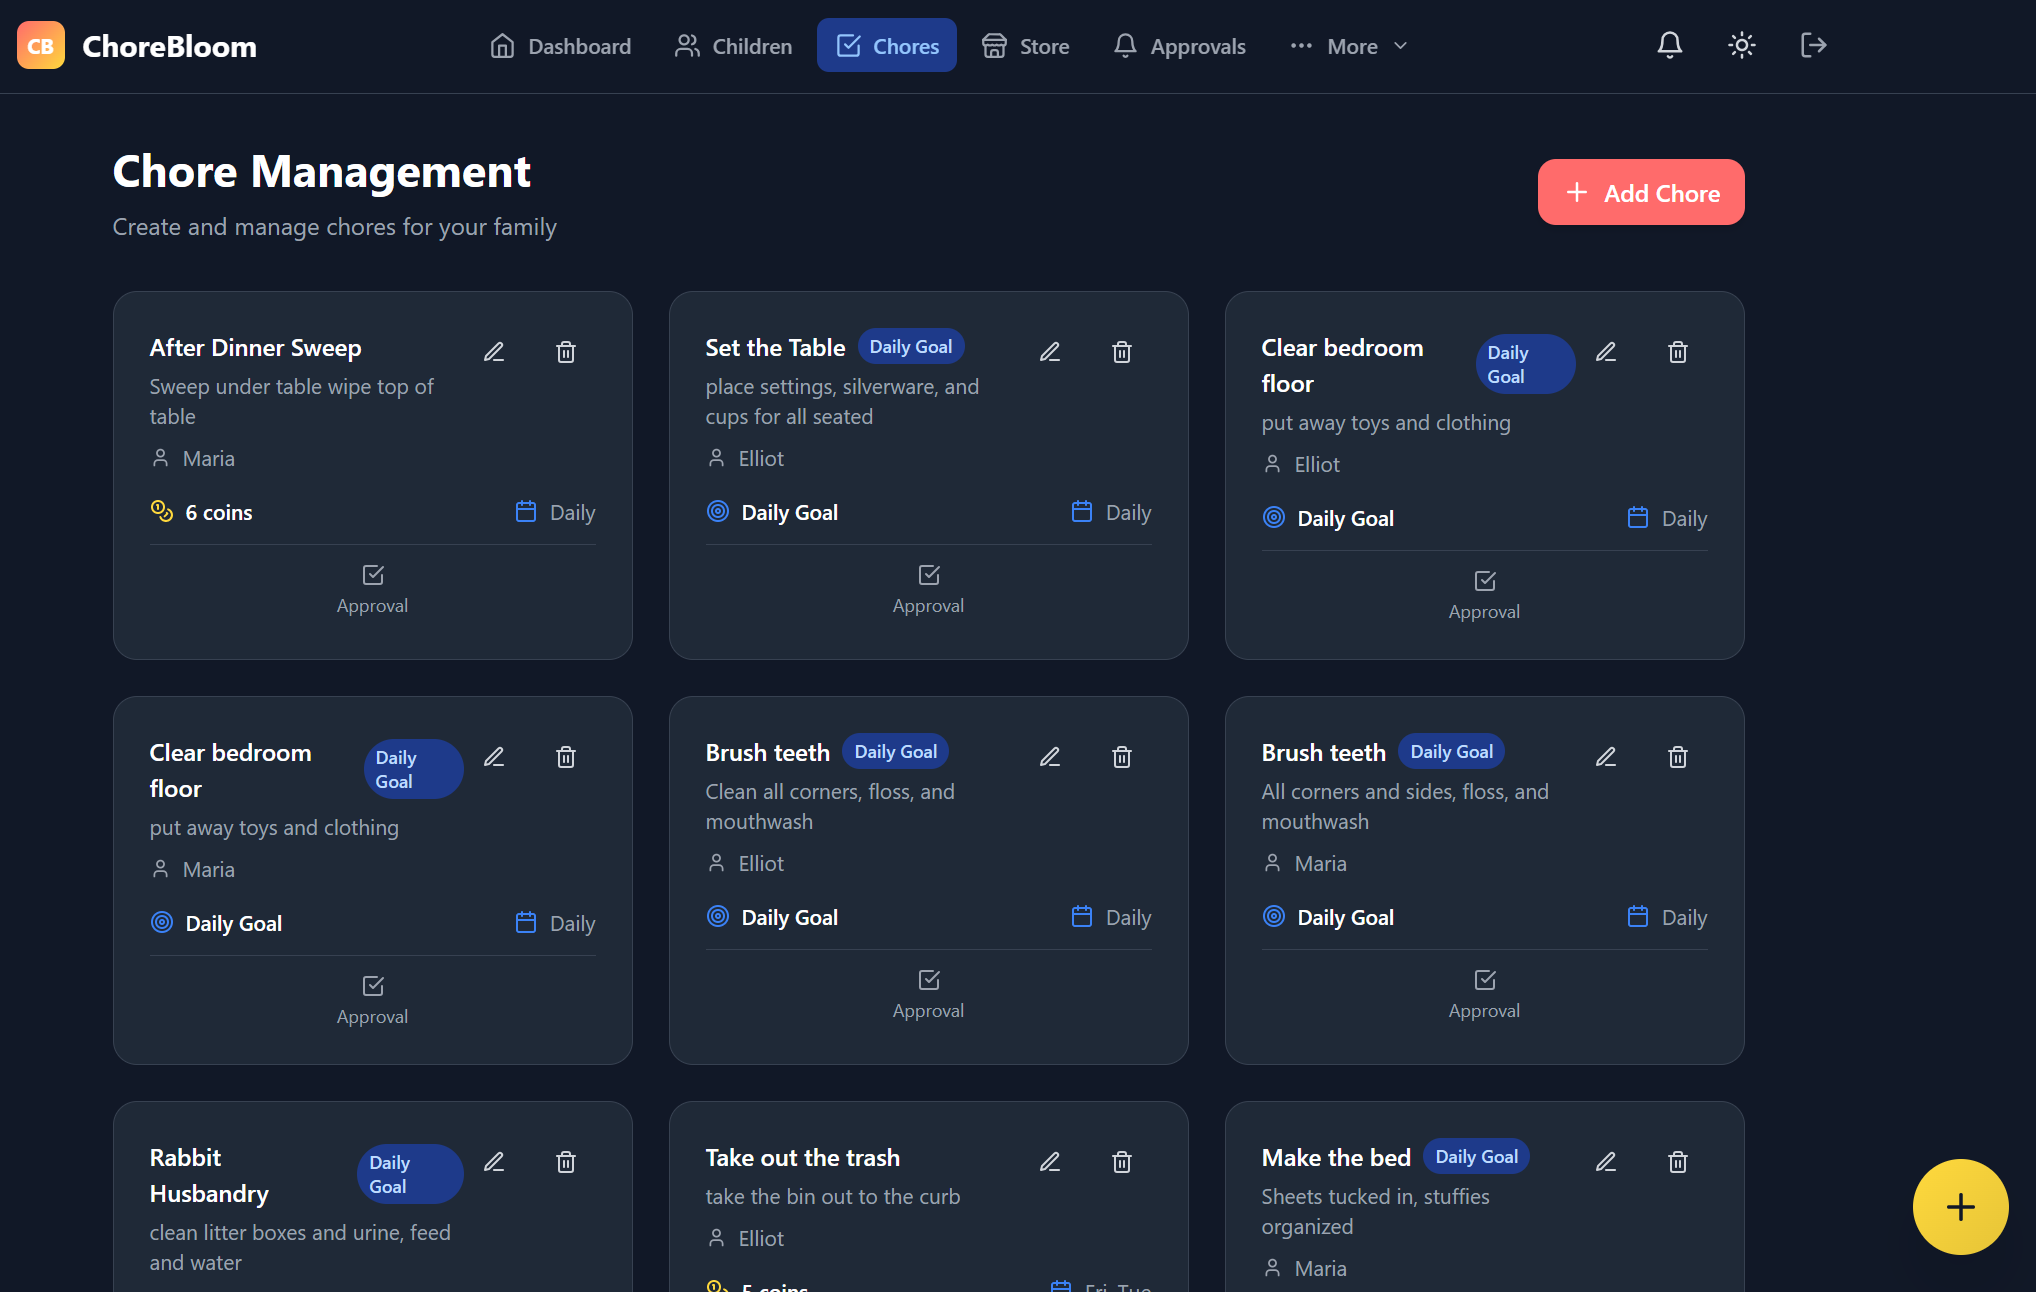This screenshot has height=1292, width=2036.
Task: Edit the After Dinner Sweep chore
Action: pyautogui.click(x=494, y=352)
